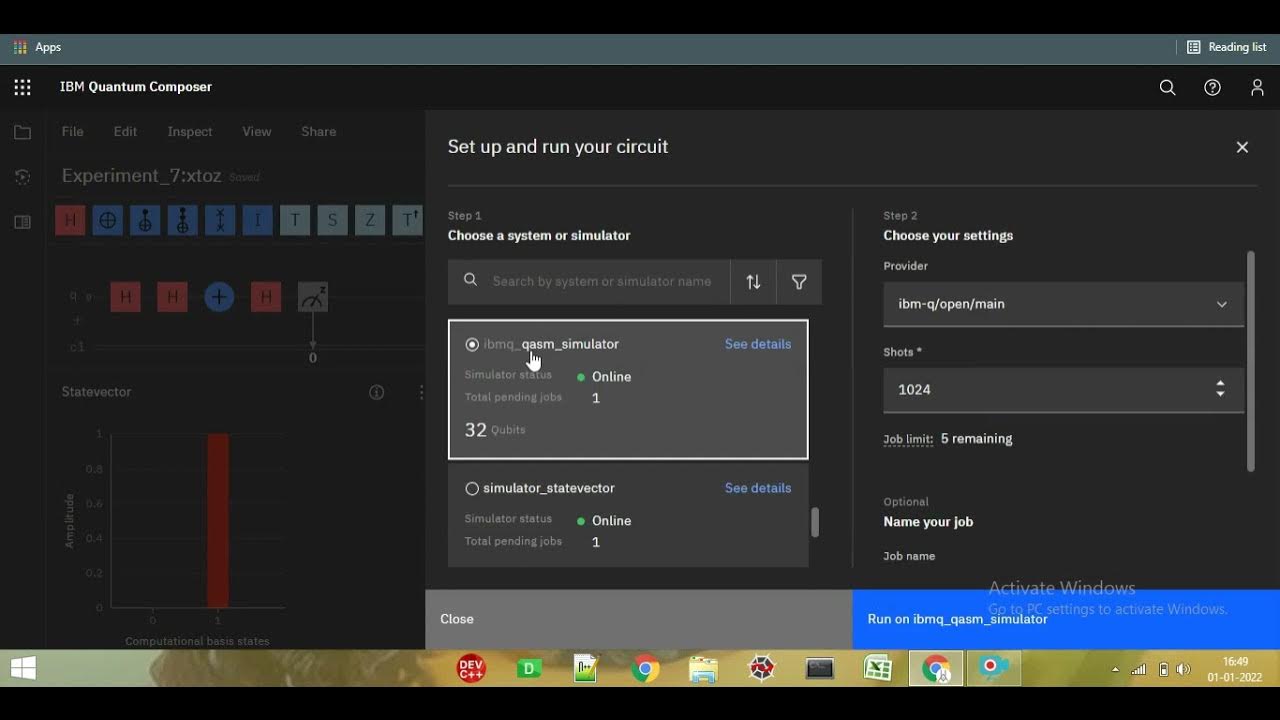This screenshot has width=1280, height=720.
Task: Open the systems filter funnel icon
Action: [x=799, y=282]
